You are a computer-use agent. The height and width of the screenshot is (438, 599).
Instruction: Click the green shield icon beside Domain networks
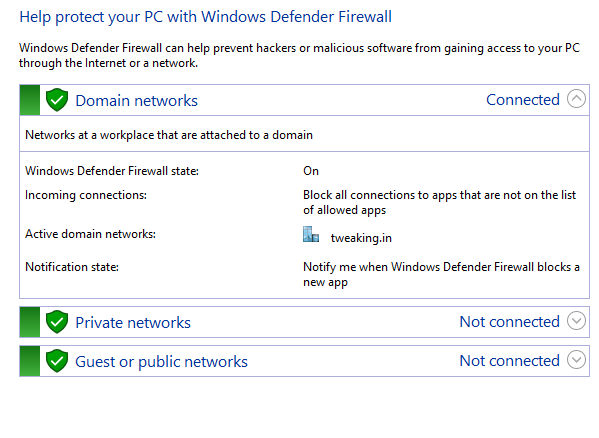[x=57, y=100]
